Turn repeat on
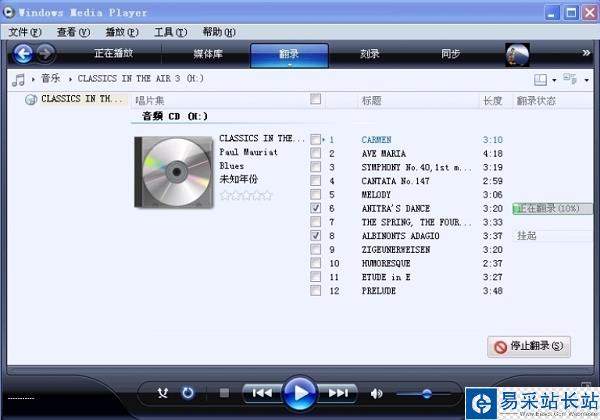 tap(188, 393)
